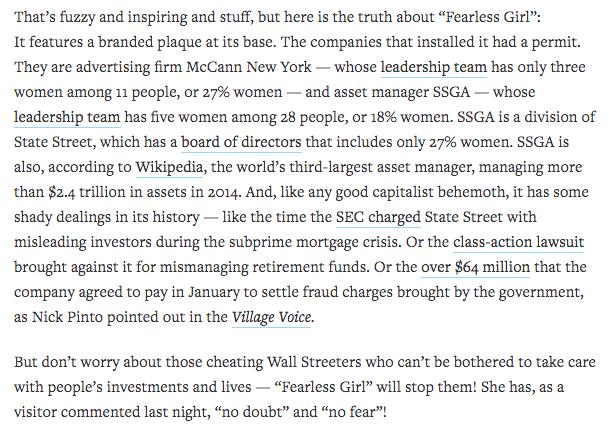609x433 pixels.
Task: Click the words "McCann New York"
Action: coord(249,67)
